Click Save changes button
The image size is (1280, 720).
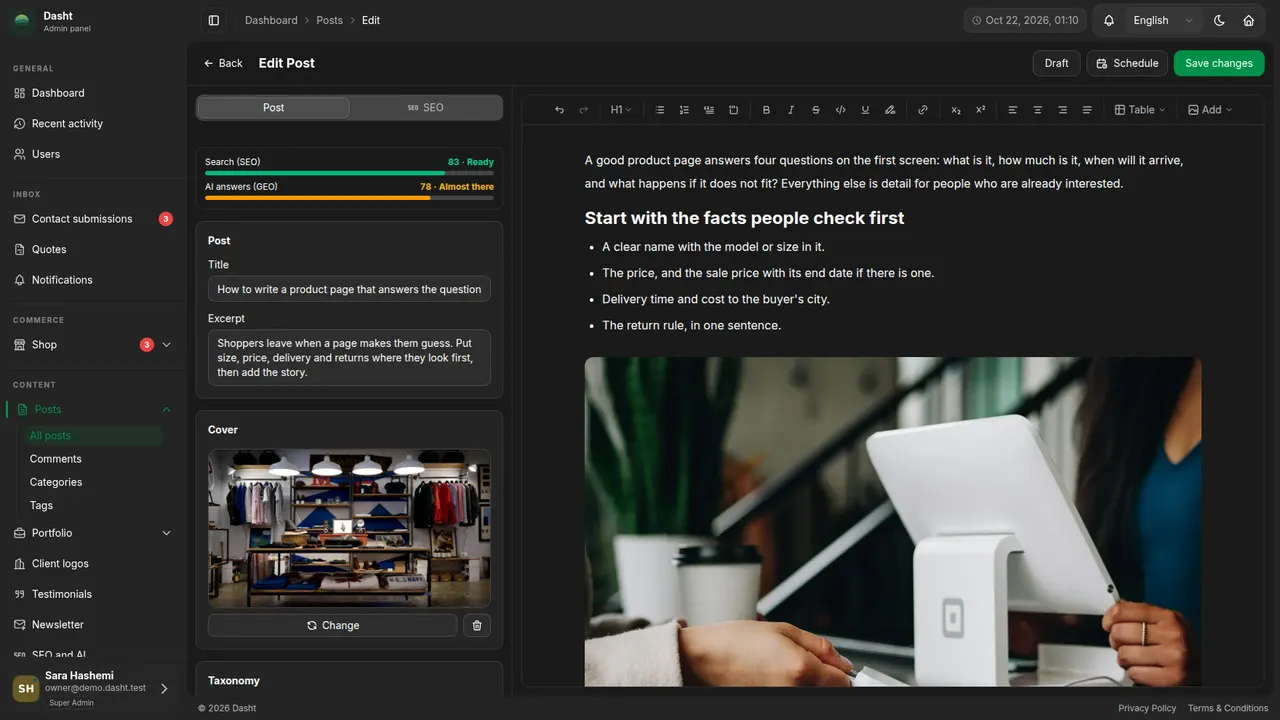click(x=1219, y=63)
